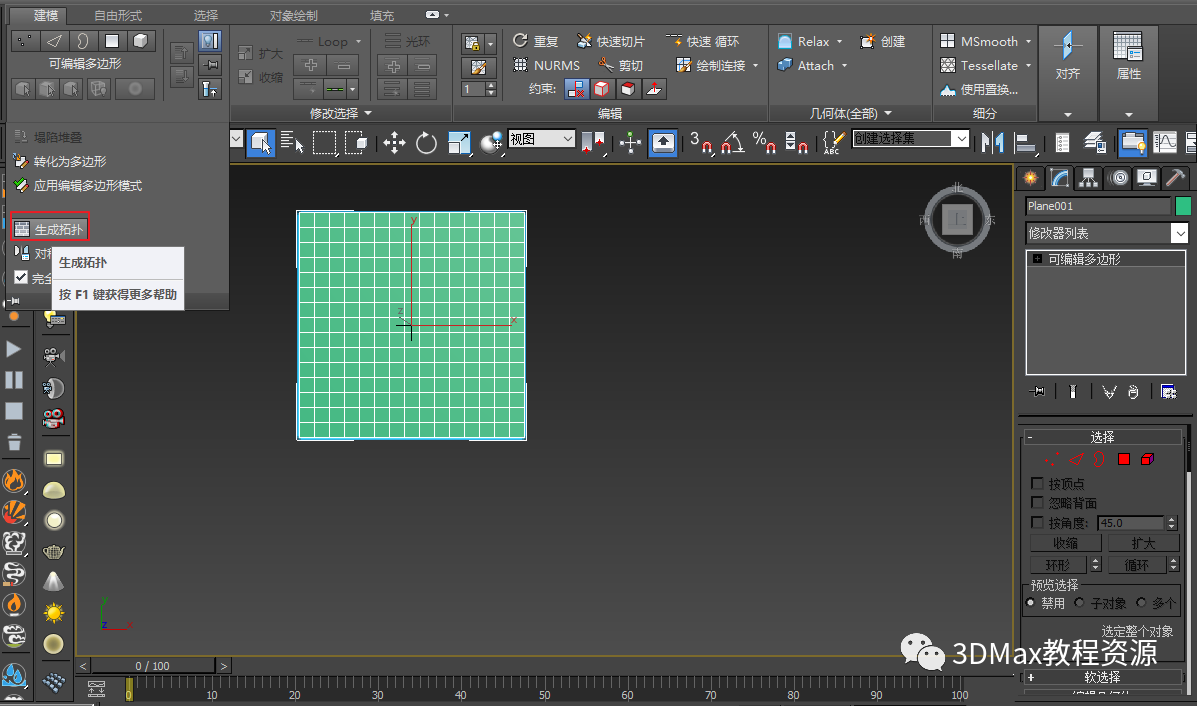Click the Align button in ribbon

(x=1067, y=57)
